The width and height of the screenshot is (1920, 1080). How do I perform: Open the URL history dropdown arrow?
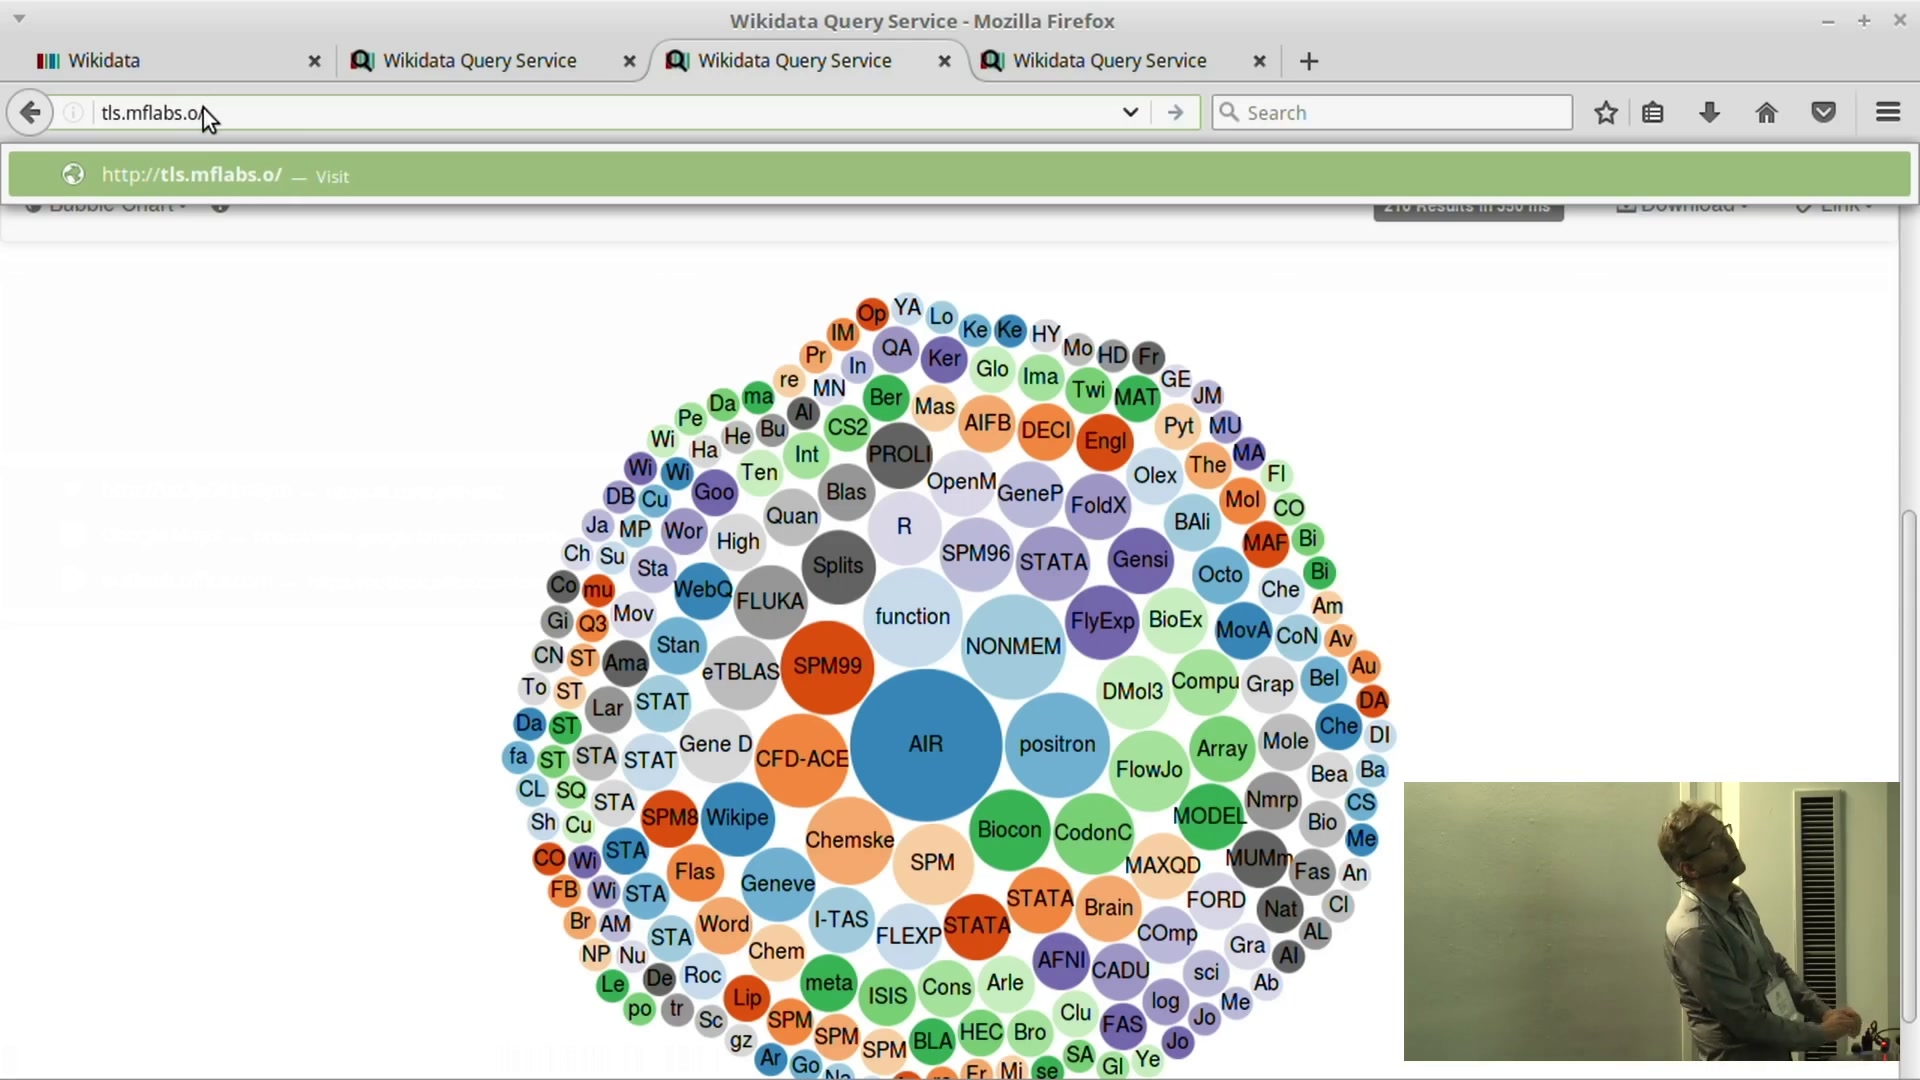coord(1130,112)
